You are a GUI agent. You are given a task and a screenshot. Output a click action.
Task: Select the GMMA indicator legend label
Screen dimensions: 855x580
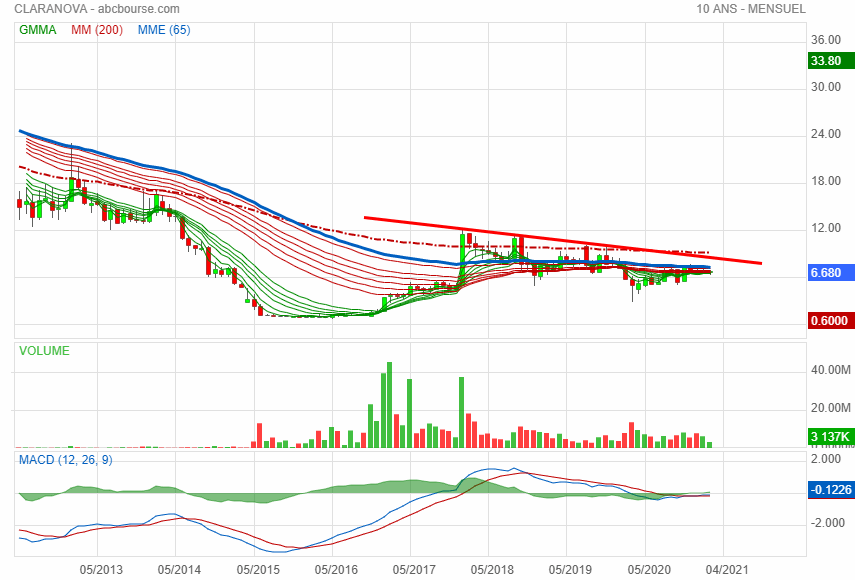38,30
